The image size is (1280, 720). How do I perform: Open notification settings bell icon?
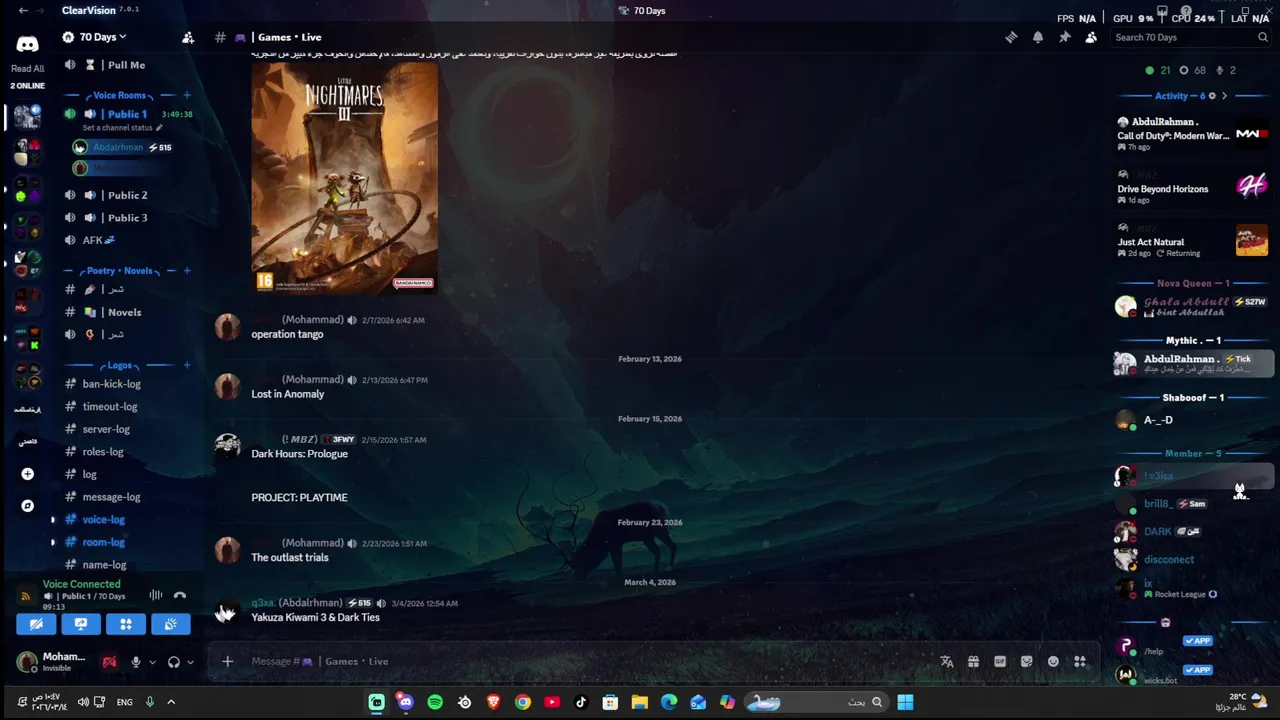click(x=1038, y=37)
